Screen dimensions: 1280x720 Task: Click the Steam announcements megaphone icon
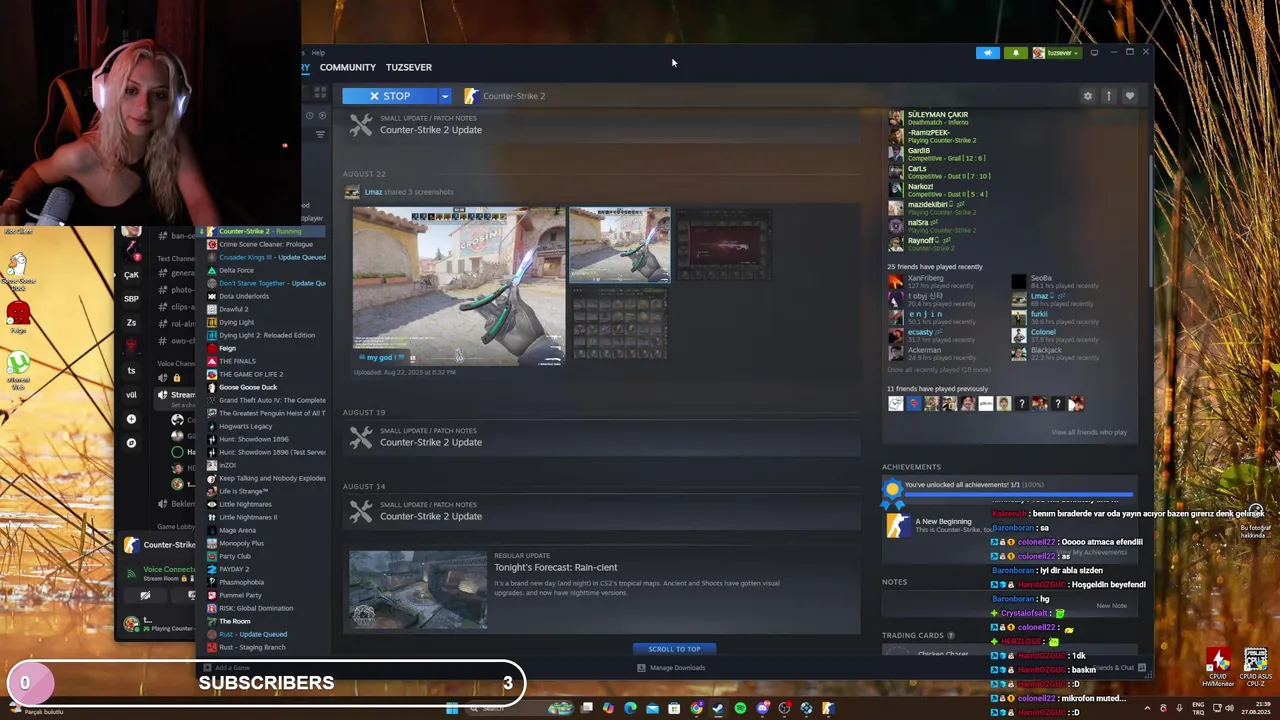pos(987,53)
